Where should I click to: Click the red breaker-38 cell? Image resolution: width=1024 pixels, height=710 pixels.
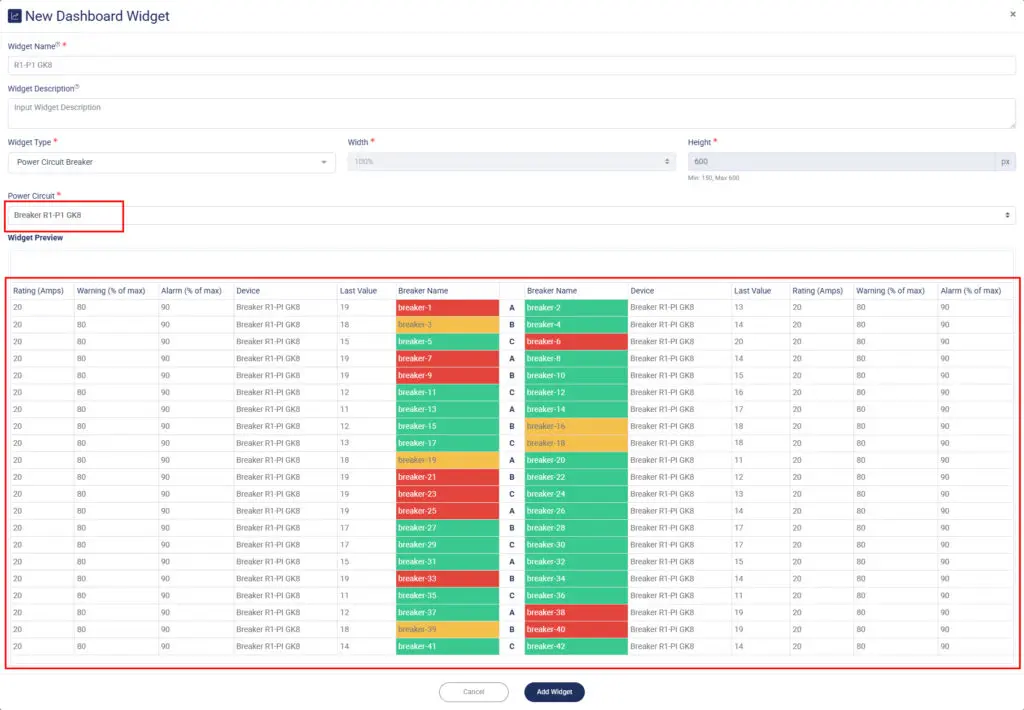pos(576,613)
